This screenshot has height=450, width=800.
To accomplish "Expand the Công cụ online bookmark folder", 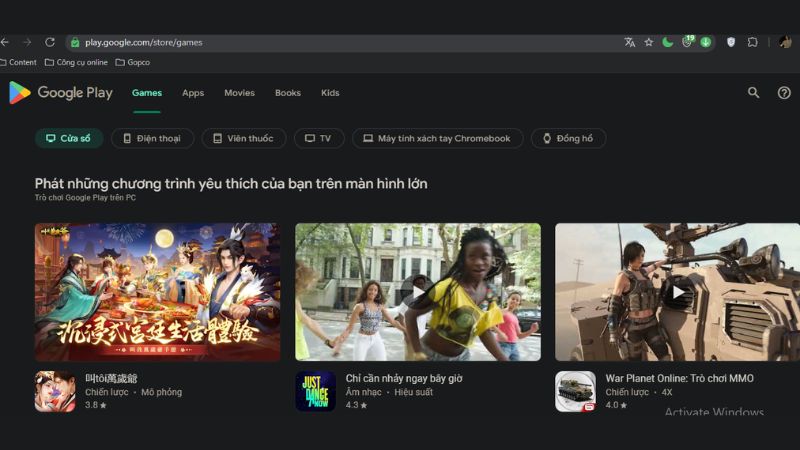I will (x=76, y=62).
